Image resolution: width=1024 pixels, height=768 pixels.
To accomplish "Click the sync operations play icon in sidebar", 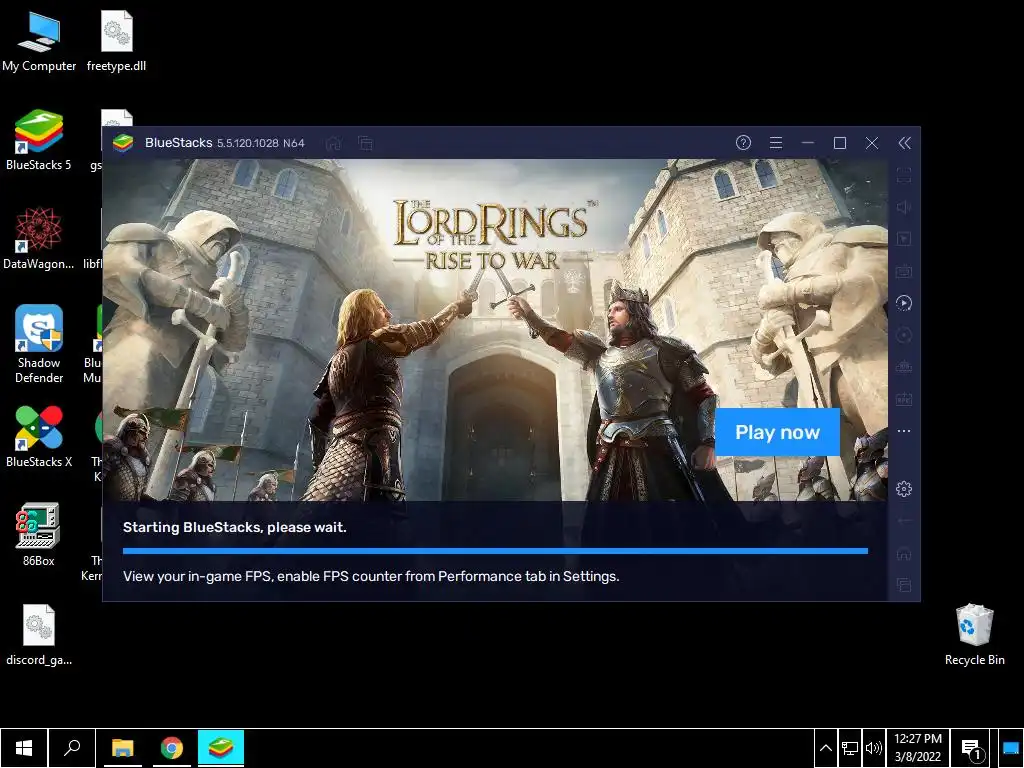I will 904,303.
